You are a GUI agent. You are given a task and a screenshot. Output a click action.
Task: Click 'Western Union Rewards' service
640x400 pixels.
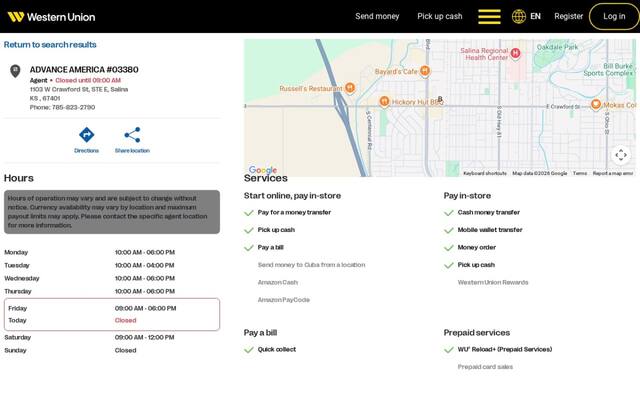coord(493,282)
